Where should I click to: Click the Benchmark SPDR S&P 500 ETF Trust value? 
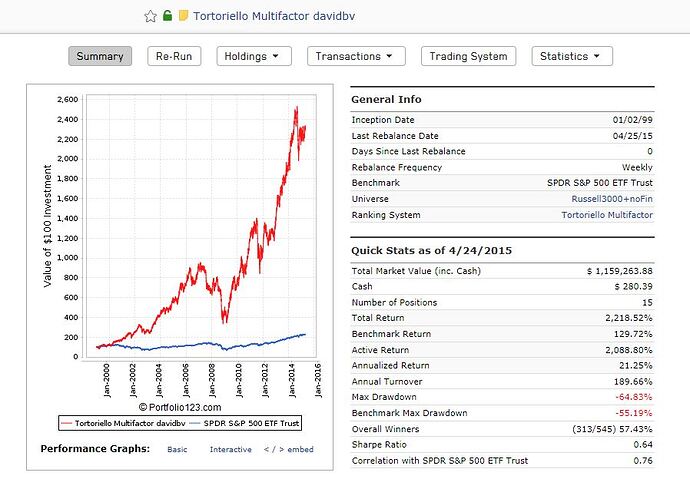tap(600, 183)
